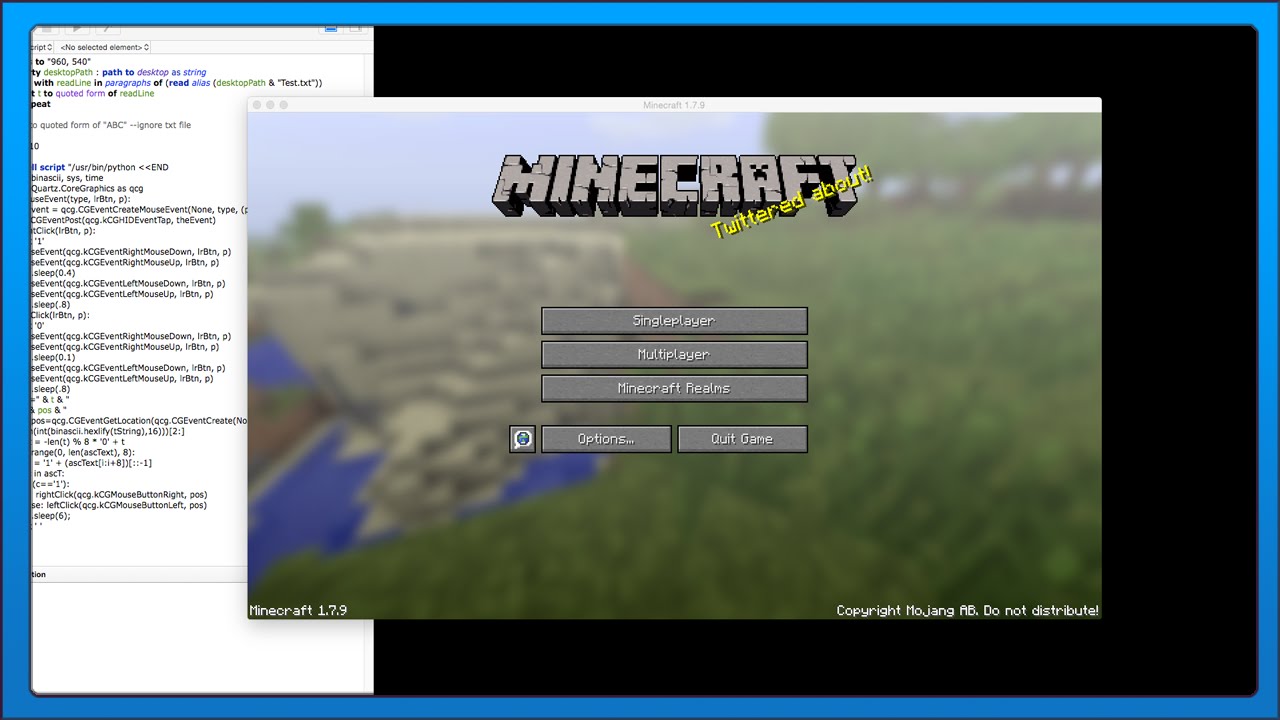Click 'CGEventPost(qcg.kCGHIDEventTap, theEvent)' line
Viewport: 1280px width, 720px height.
(x=123, y=220)
